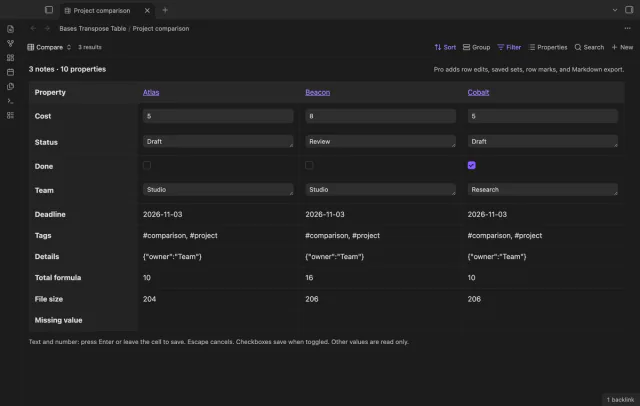
Task: Check the Done box for Atlas
Action: pos(147,165)
